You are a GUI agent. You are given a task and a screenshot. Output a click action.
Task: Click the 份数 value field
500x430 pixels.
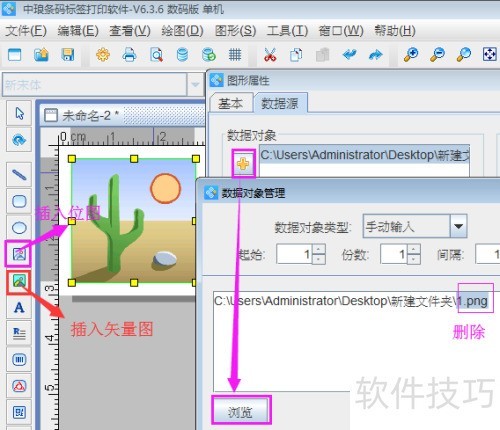click(394, 254)
